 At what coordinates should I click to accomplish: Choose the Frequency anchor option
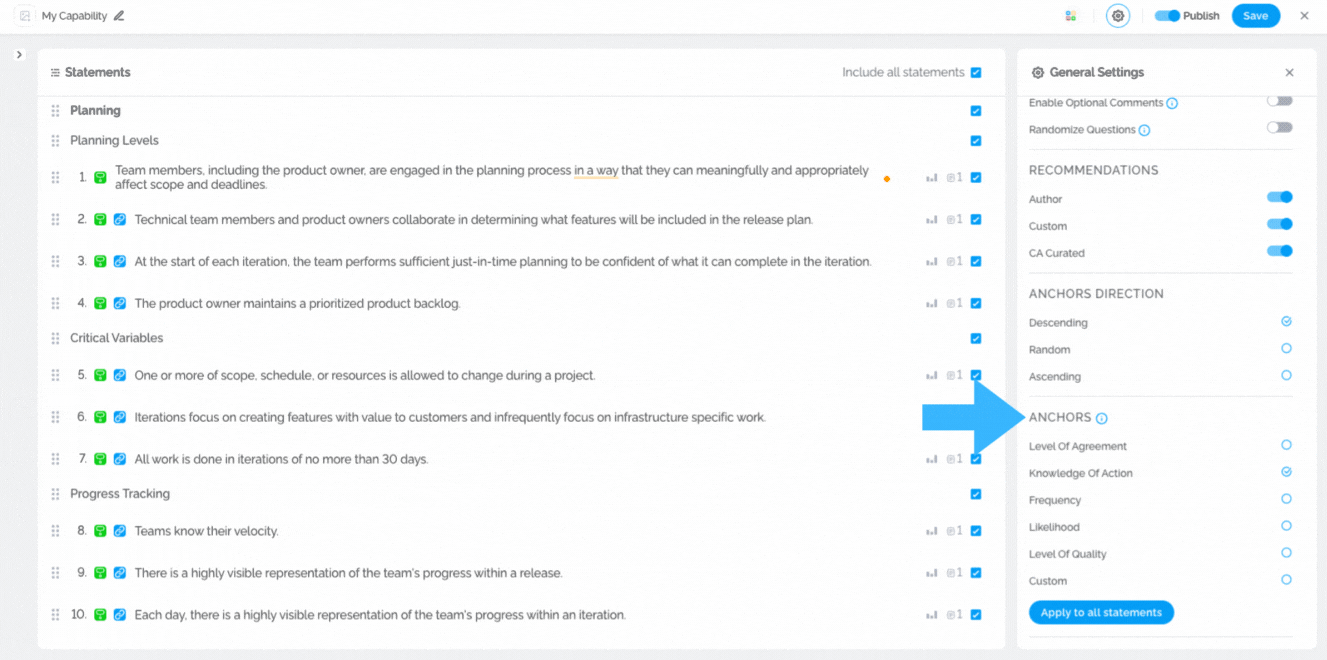pyautogui.click(x=1286, y=499)
